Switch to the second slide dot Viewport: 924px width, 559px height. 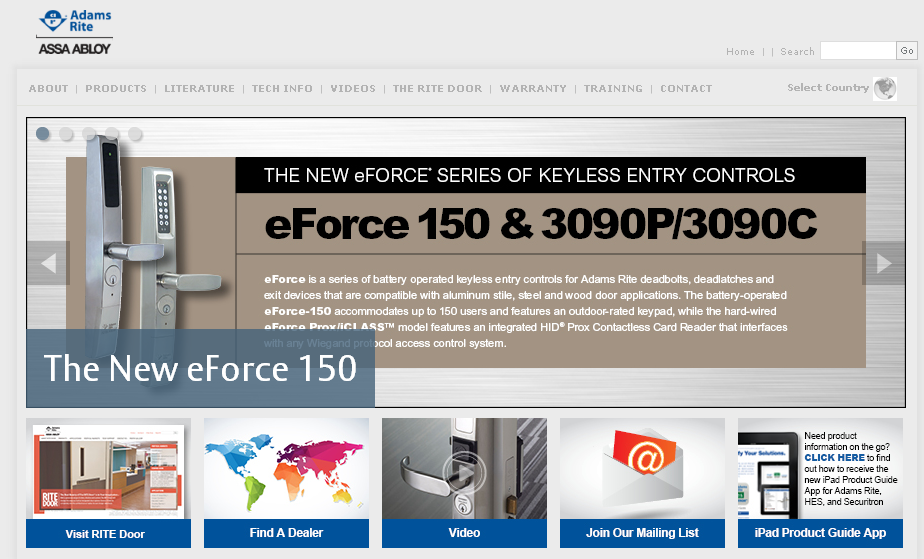(66, 133)
